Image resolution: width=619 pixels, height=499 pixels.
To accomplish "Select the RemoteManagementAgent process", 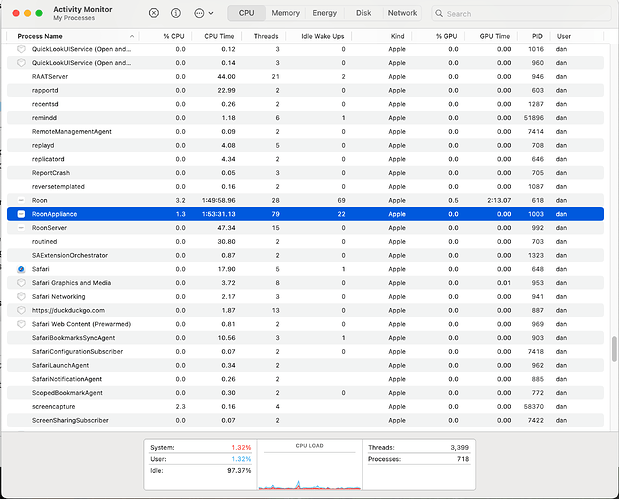I will [305, 131].
